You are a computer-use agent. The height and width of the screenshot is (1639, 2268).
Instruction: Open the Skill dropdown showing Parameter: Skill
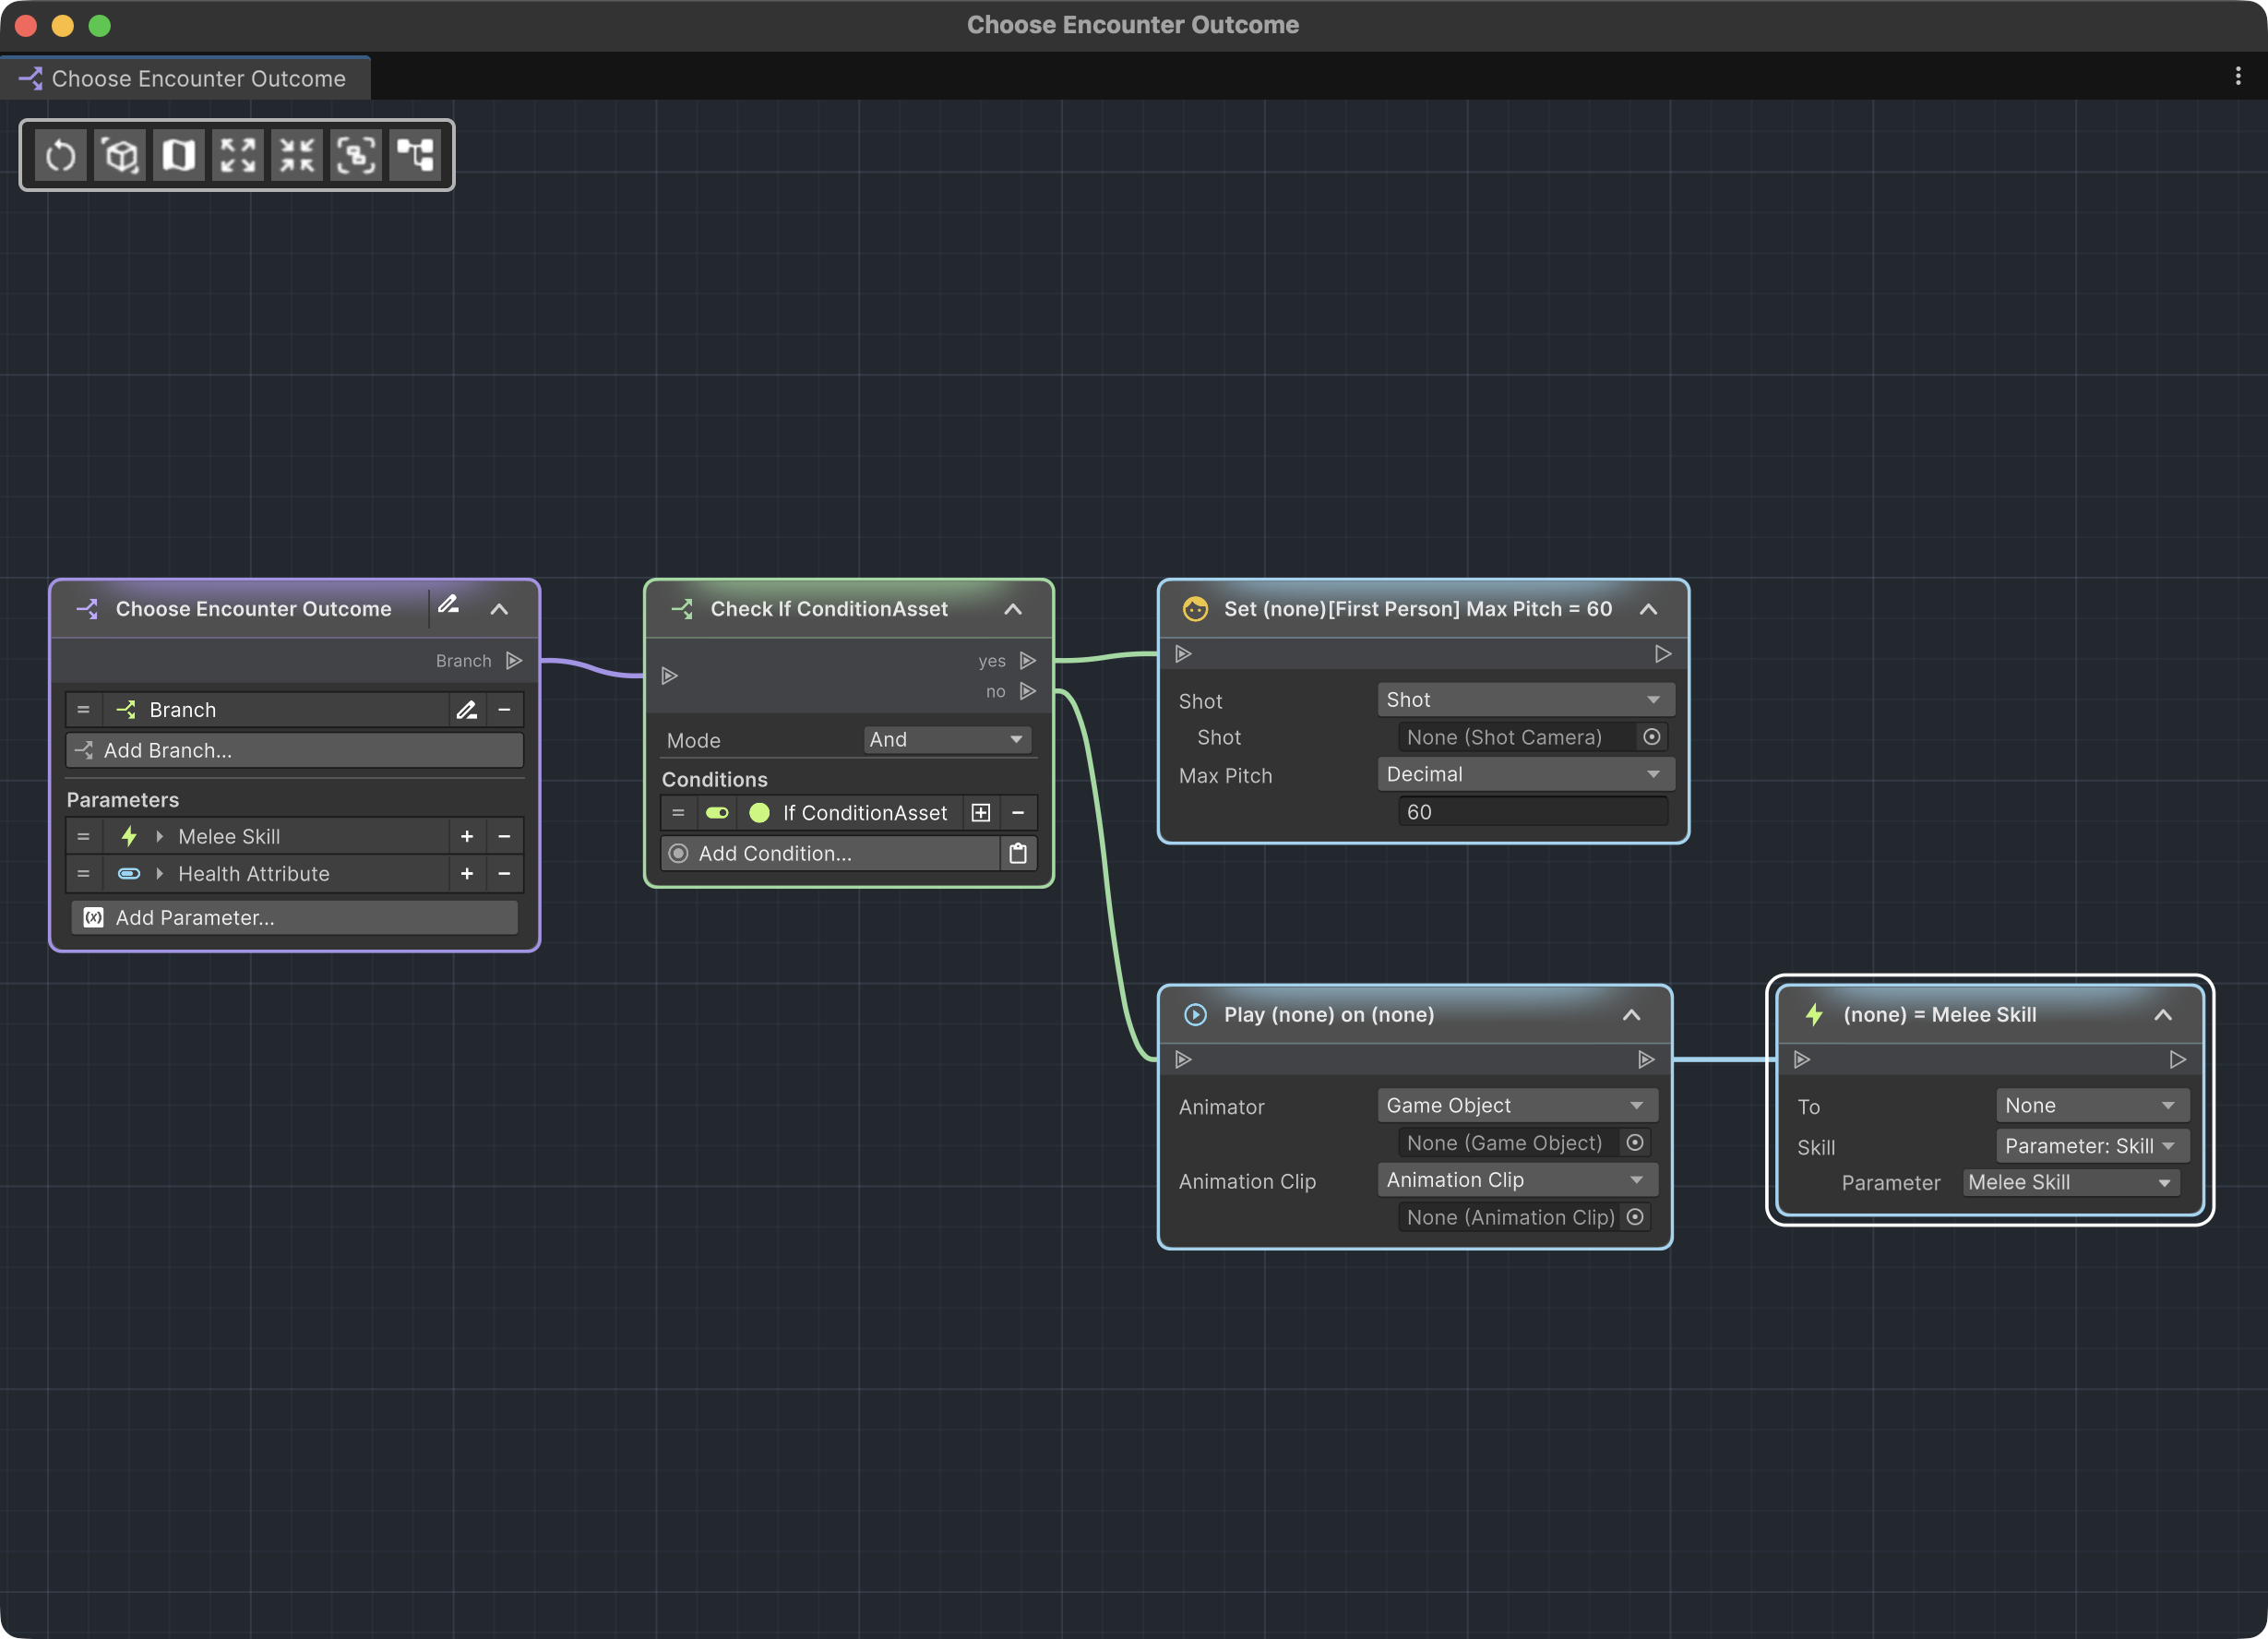tap(2092, 1146)
